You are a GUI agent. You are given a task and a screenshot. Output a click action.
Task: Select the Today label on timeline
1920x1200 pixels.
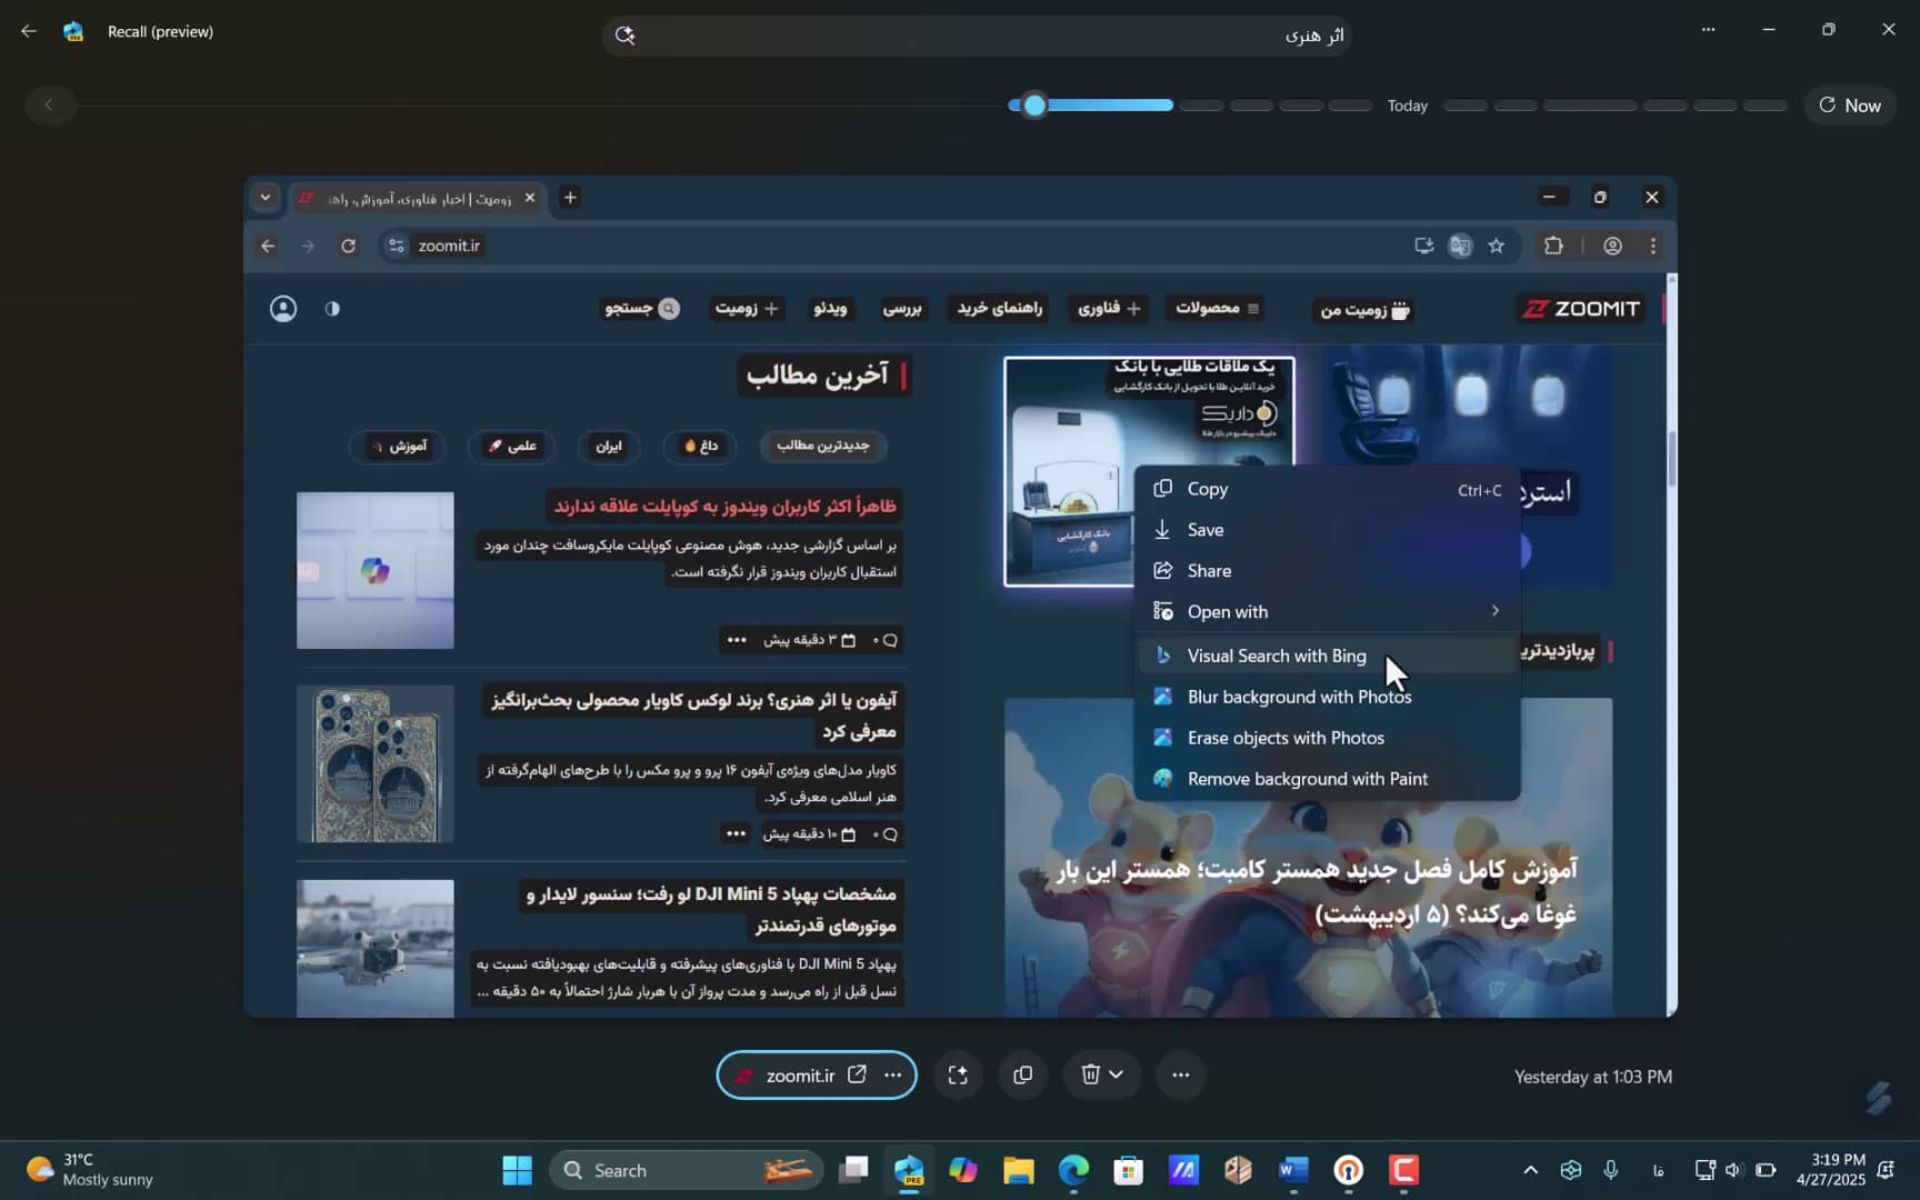click(x=1407, y=106)
